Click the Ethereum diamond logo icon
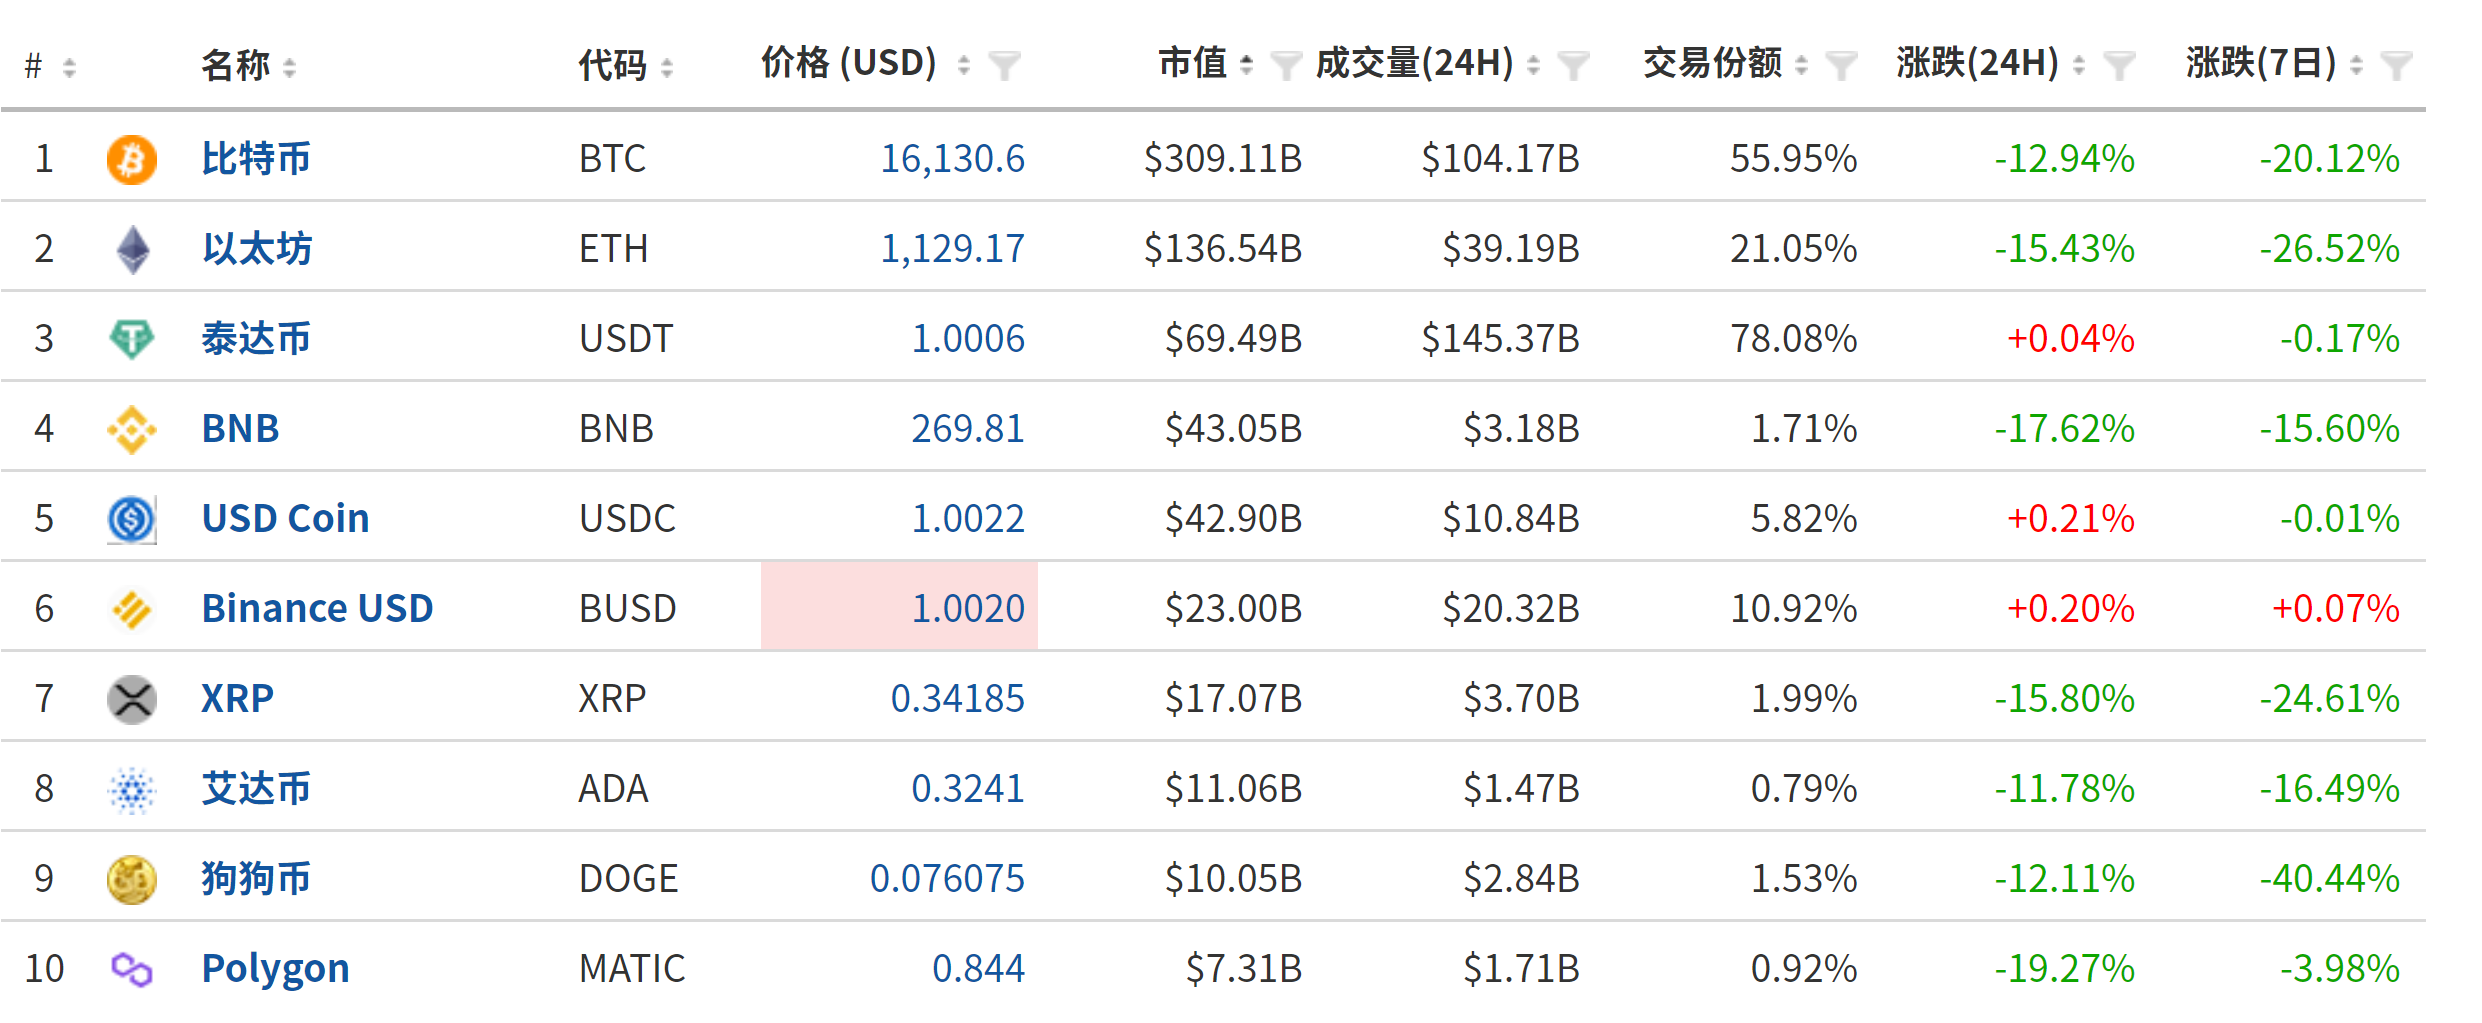This screenshot has height=1023, width=2482. 132,250
